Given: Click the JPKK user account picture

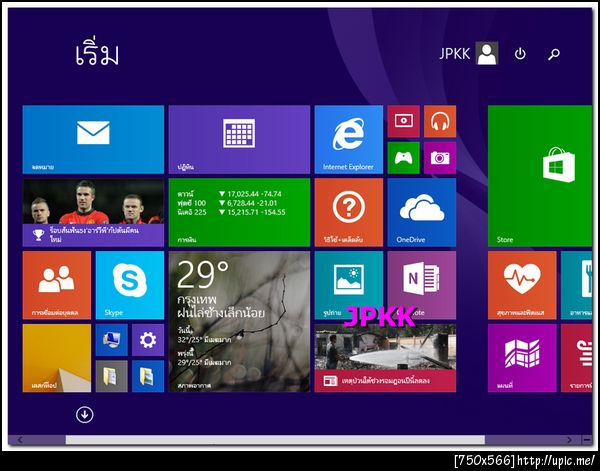Looking at the screenshot, I should pyautogui.click(x=487, y=53).
